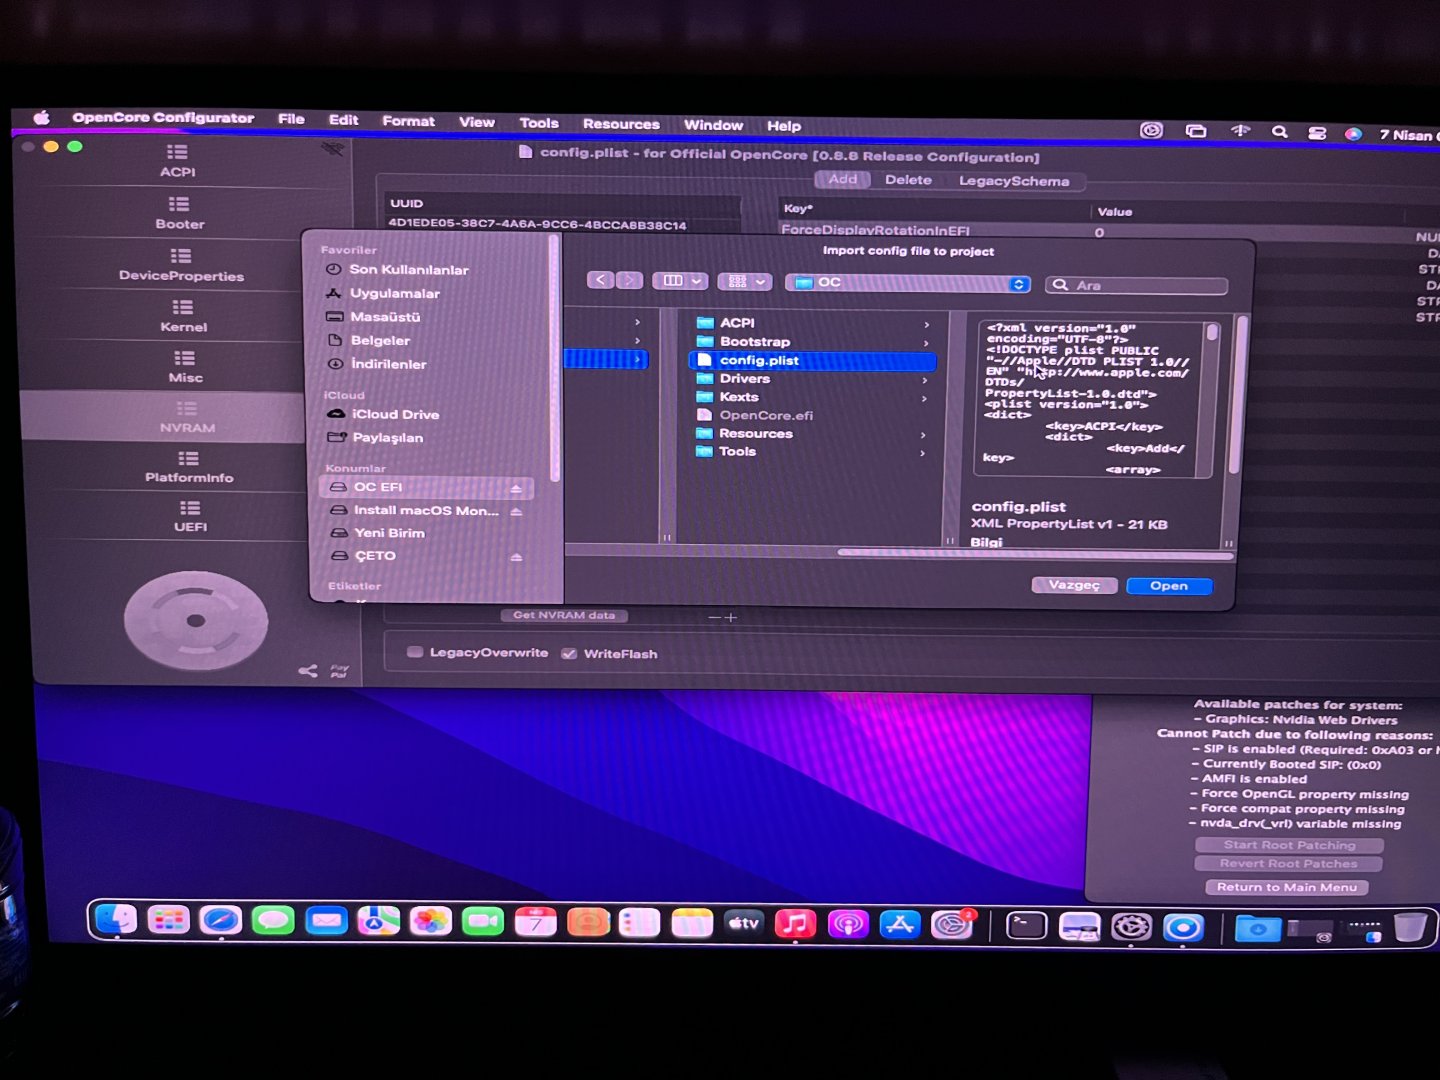Open the Resources menu in the menu bar
The height and width of the screenshot is (1080, 1440).
coord(621,124)
